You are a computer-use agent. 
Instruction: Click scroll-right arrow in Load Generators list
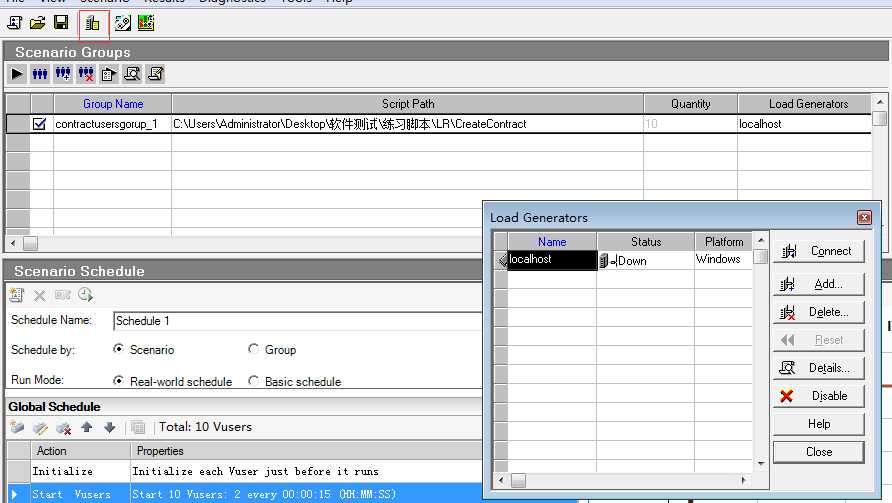click(744, 480)
